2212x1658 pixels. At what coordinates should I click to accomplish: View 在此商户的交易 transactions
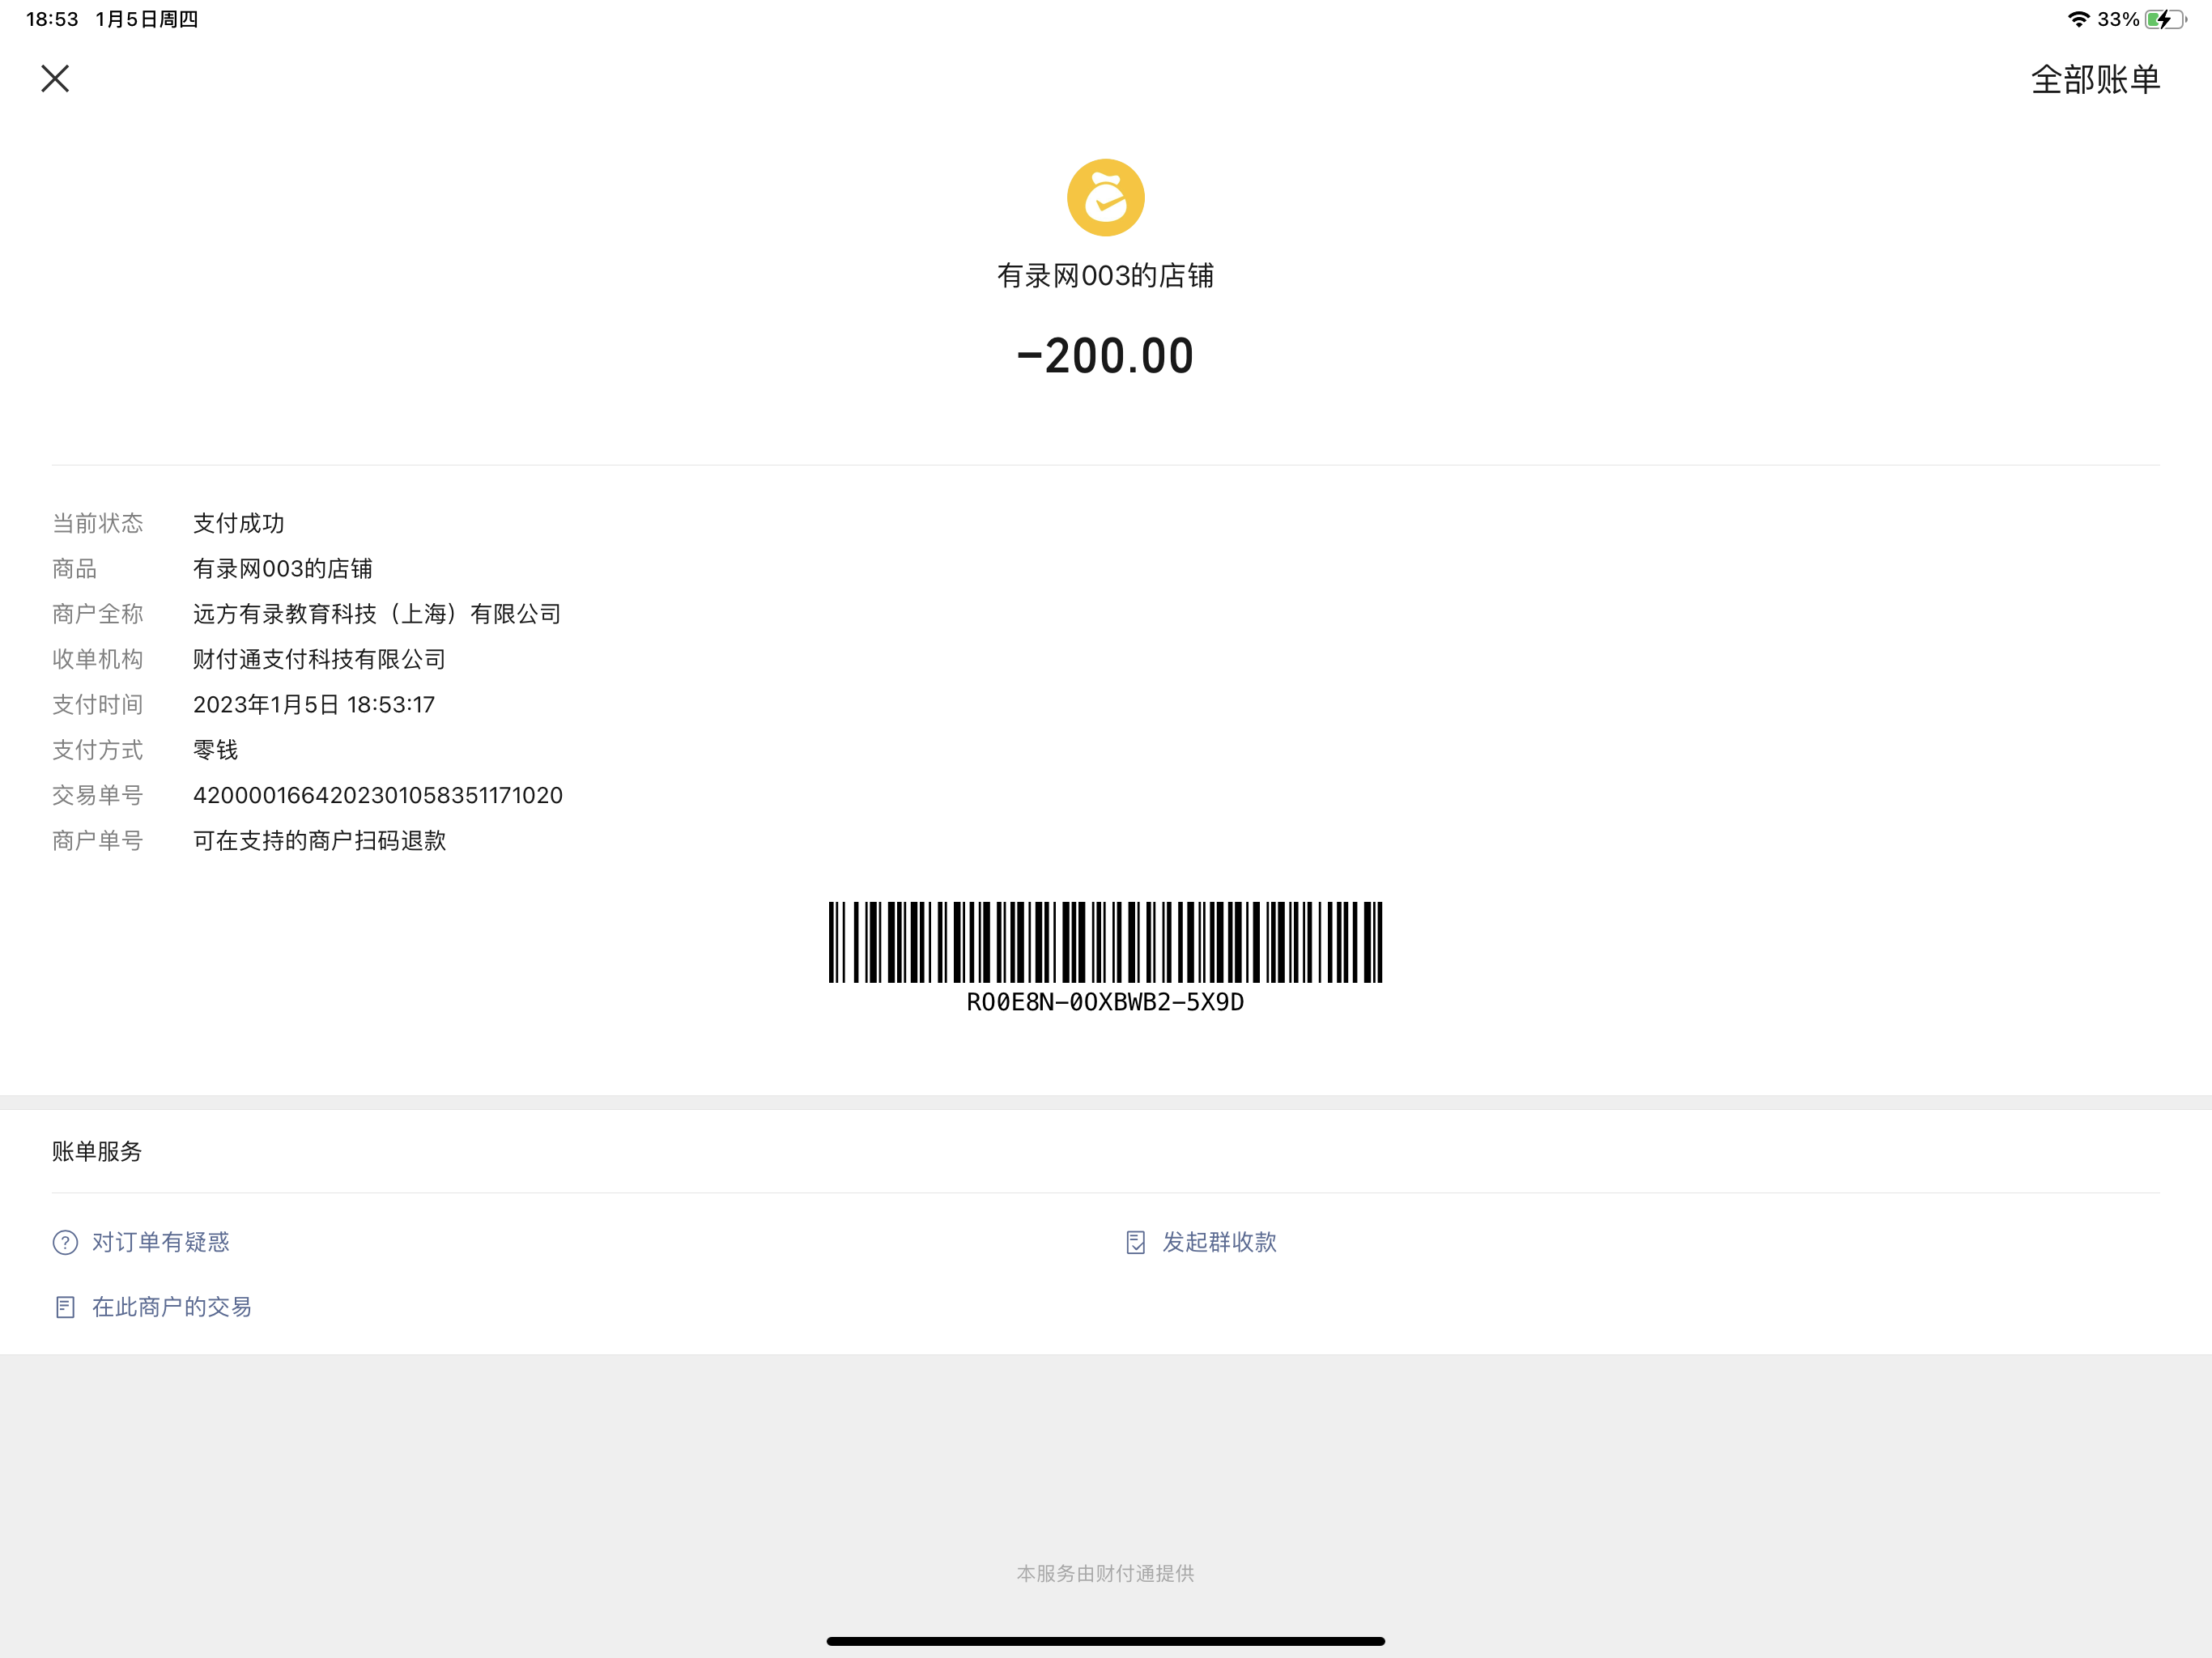[x=172, y=1307]
